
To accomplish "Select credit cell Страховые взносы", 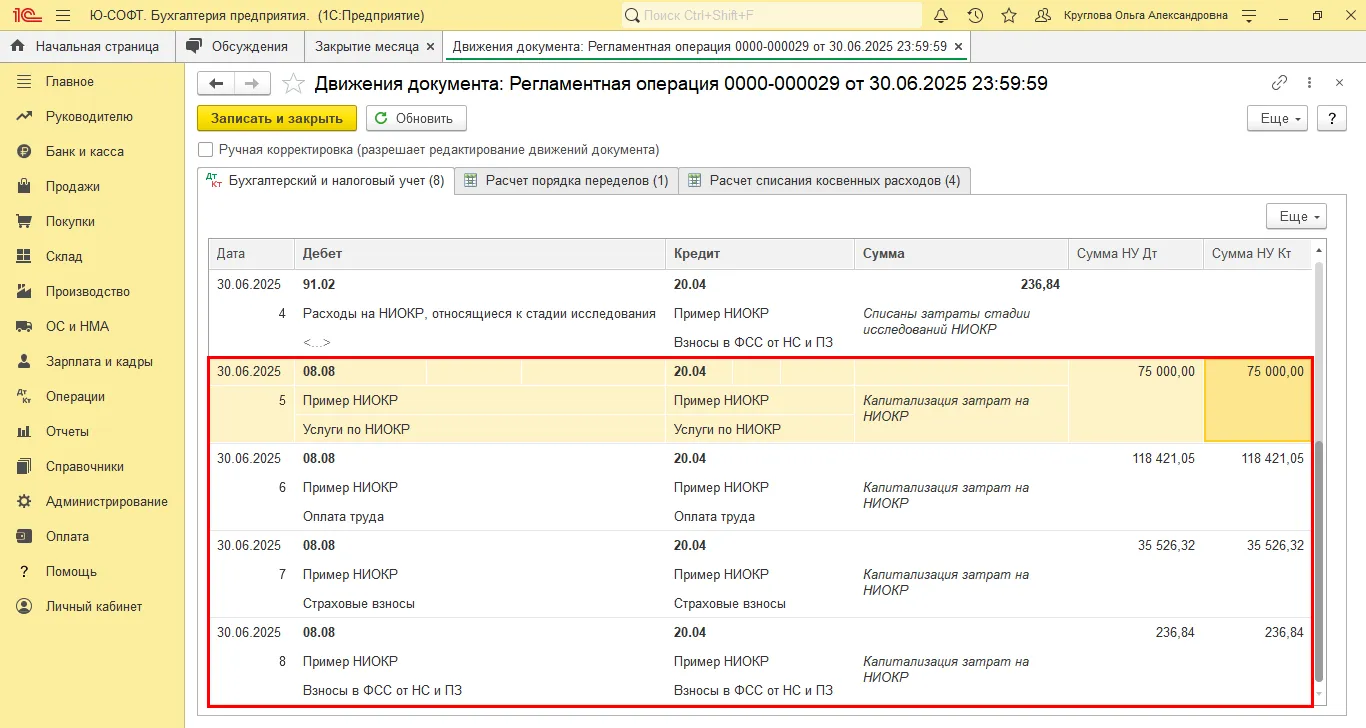I will click(x=730, y=604).
